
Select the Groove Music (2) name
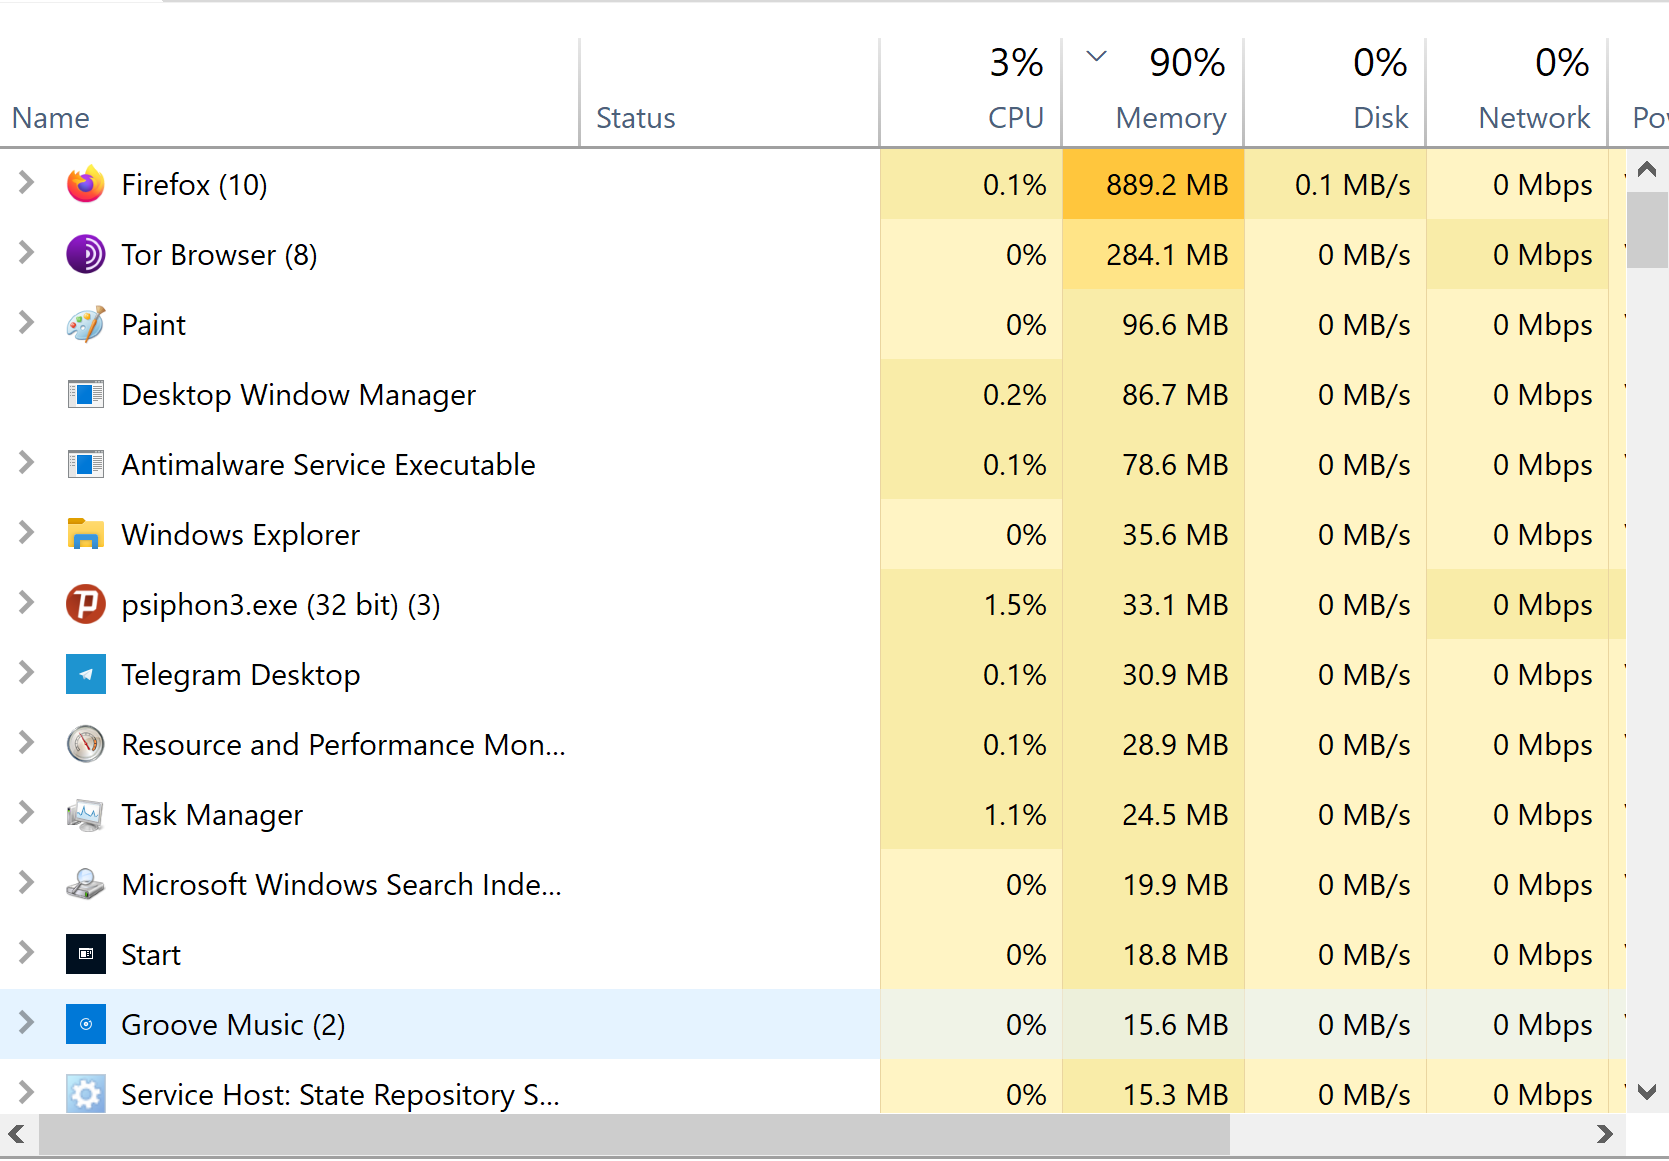point(233,1025)
